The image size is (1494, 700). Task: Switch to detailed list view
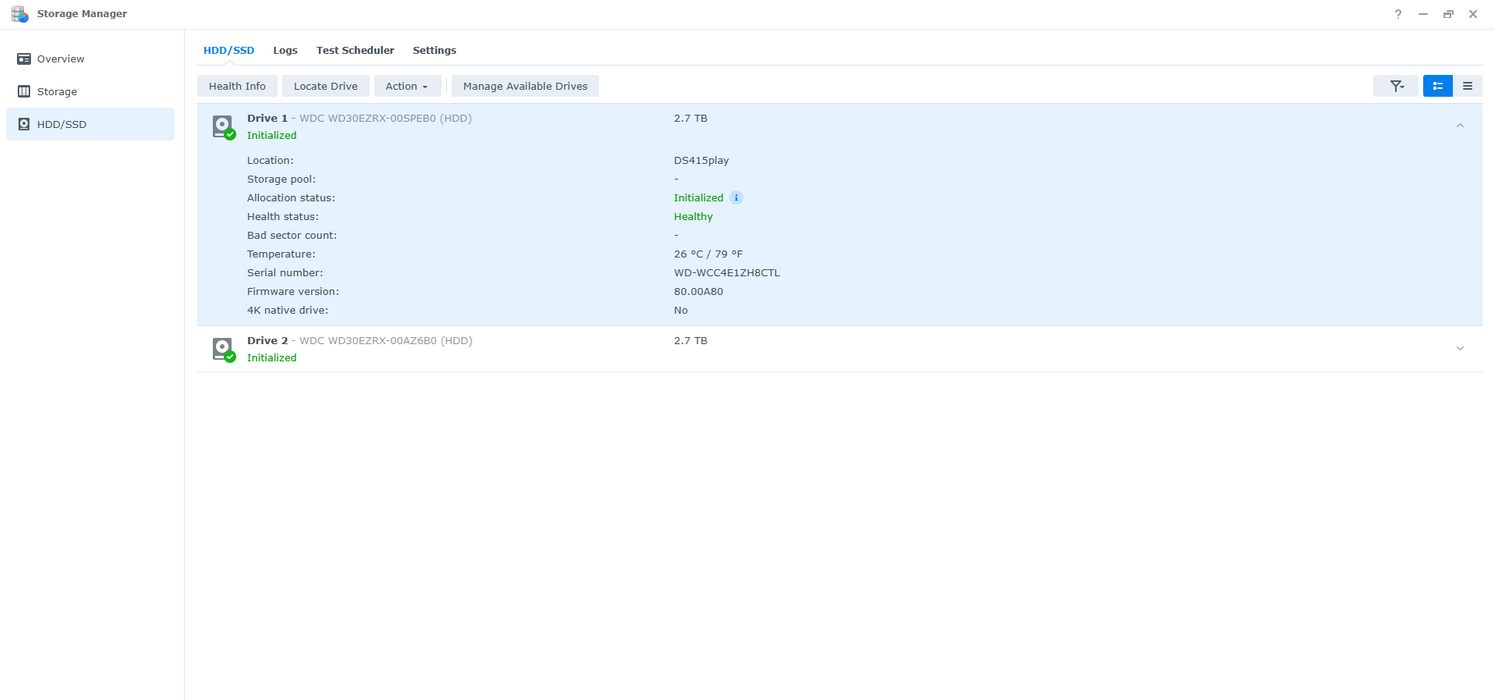(1438, 86)
